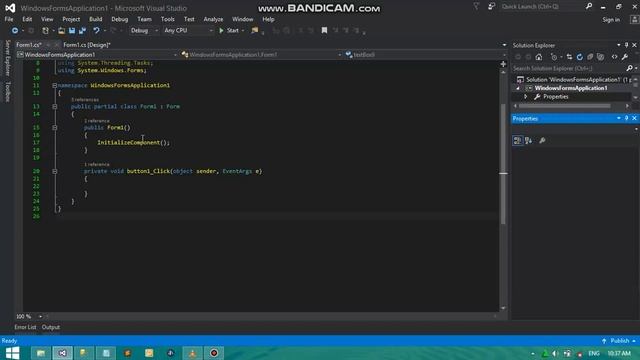The height and width of the screenshot is (360, 640).
Task: Click the Refresh icon in Solution Explorer
Action: tap(580, 57)
